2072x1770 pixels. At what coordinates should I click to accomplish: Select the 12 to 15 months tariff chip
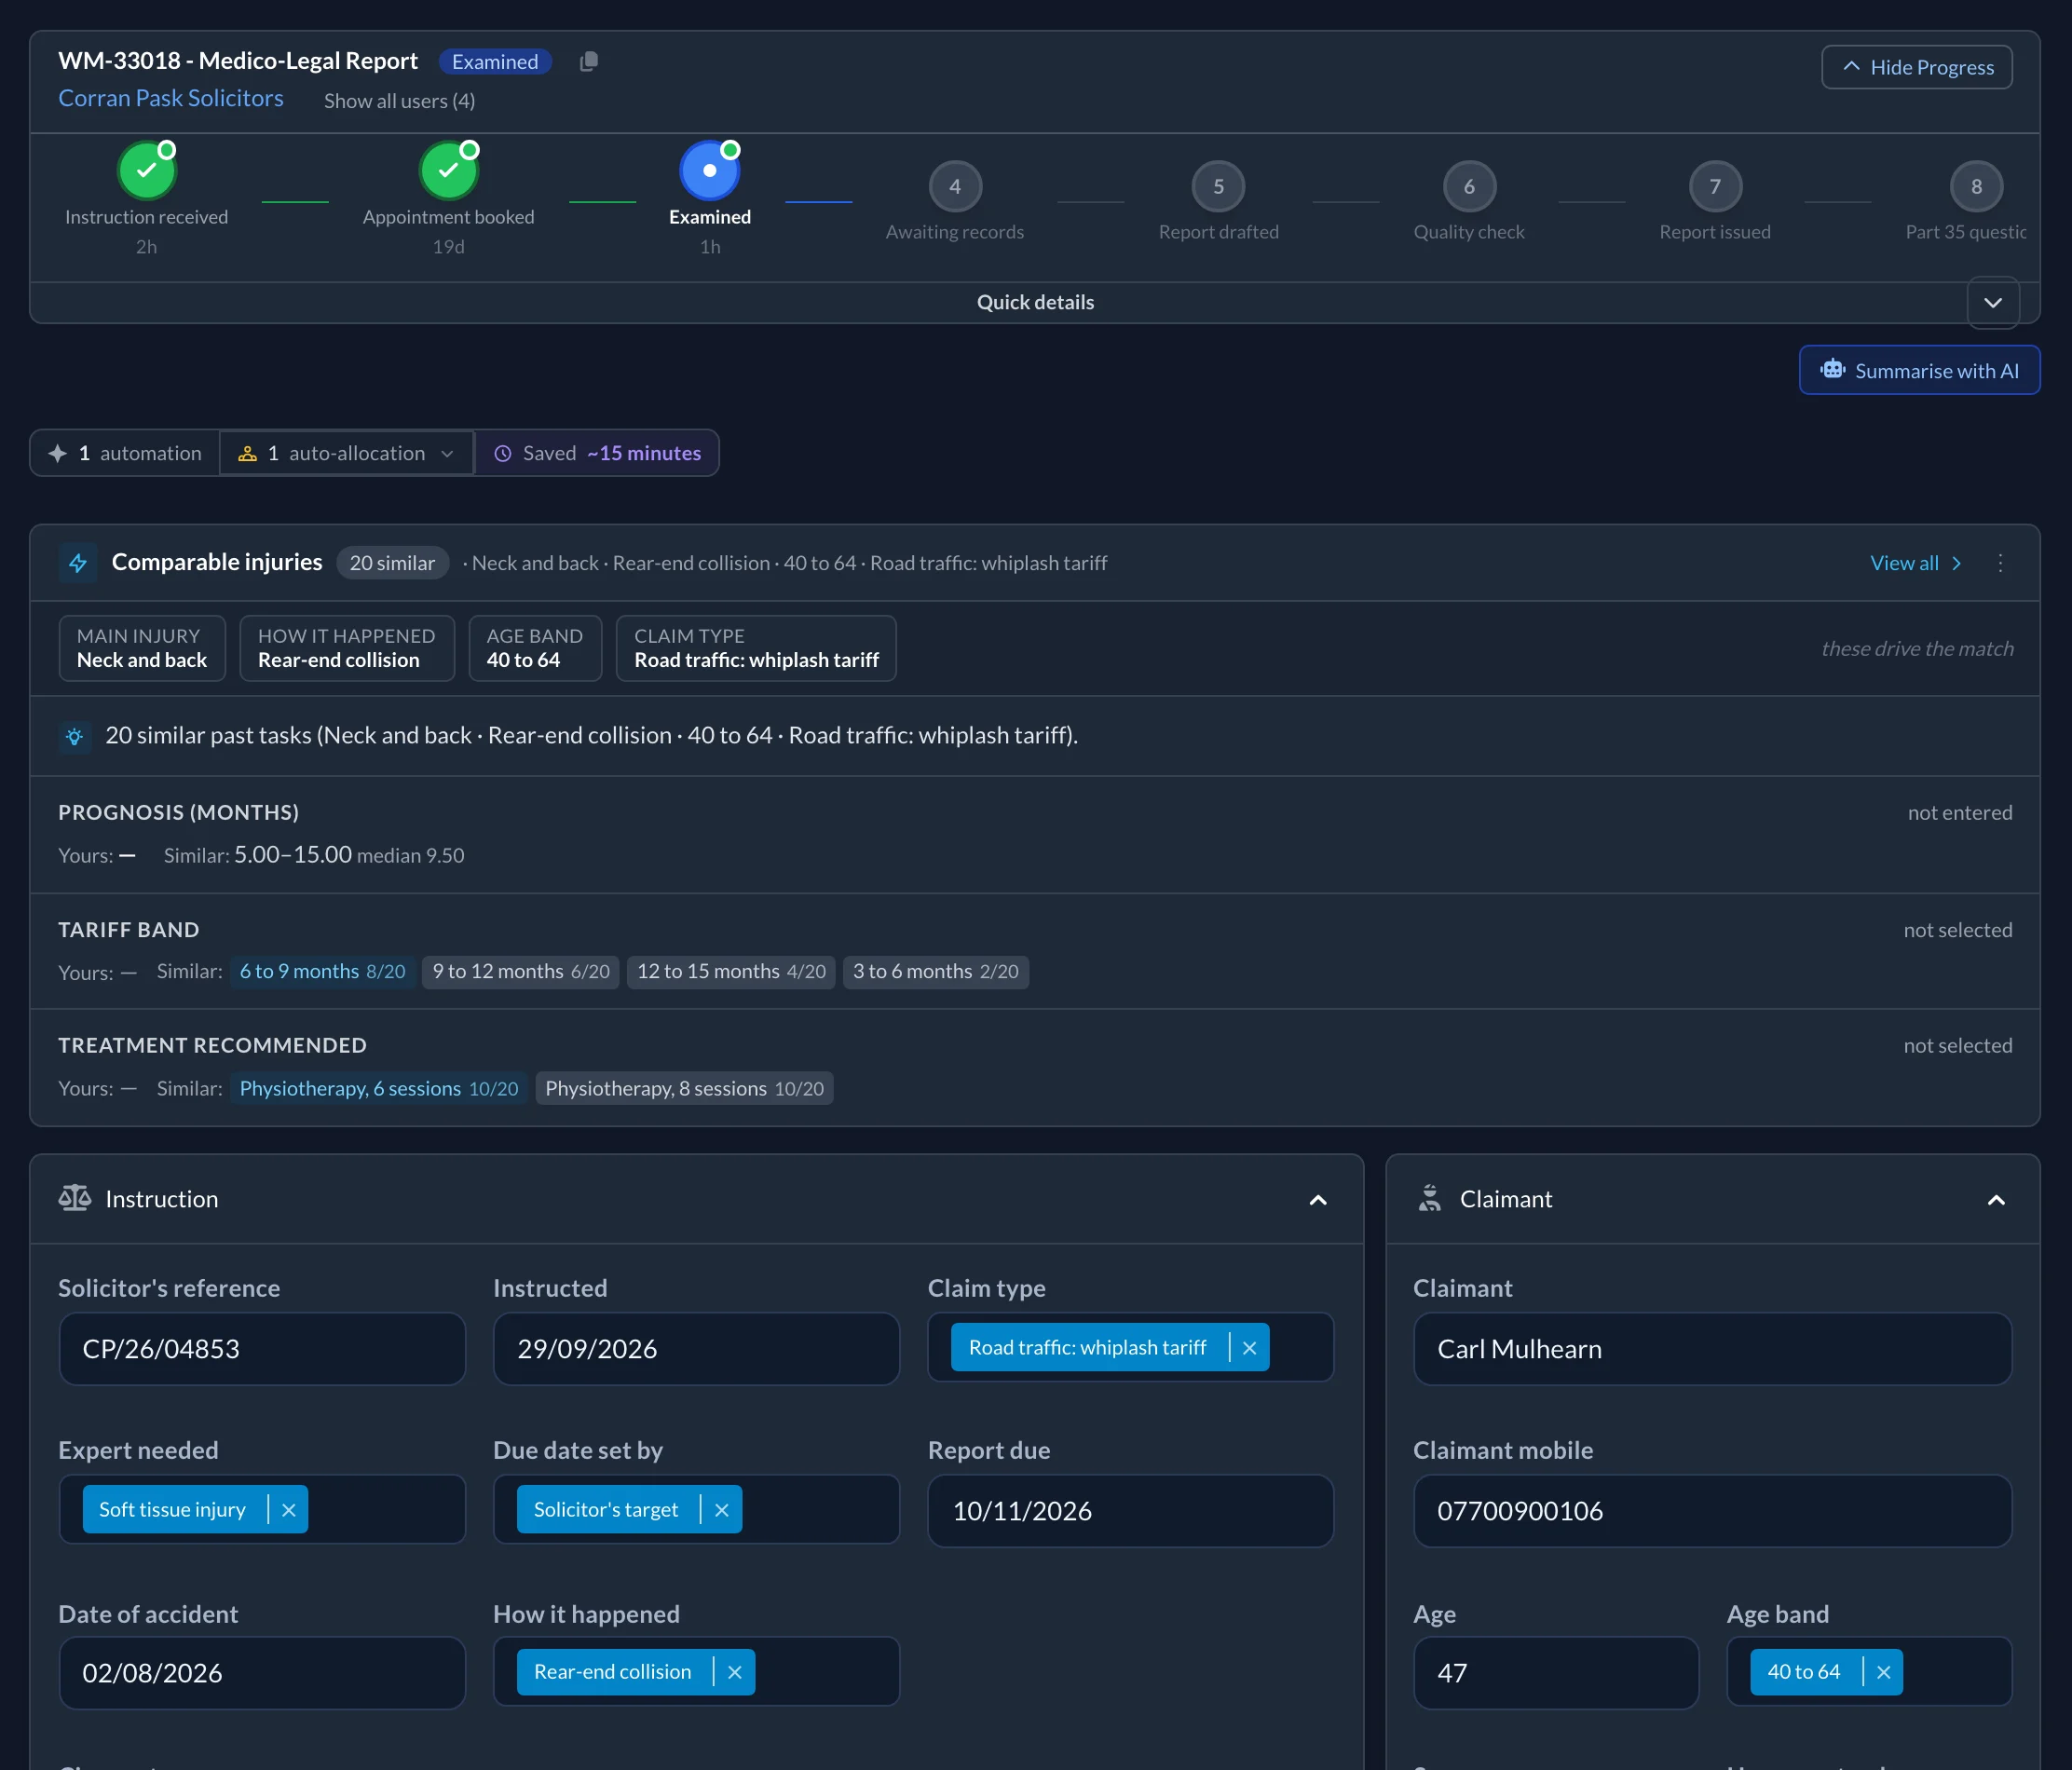click(731, 971)
